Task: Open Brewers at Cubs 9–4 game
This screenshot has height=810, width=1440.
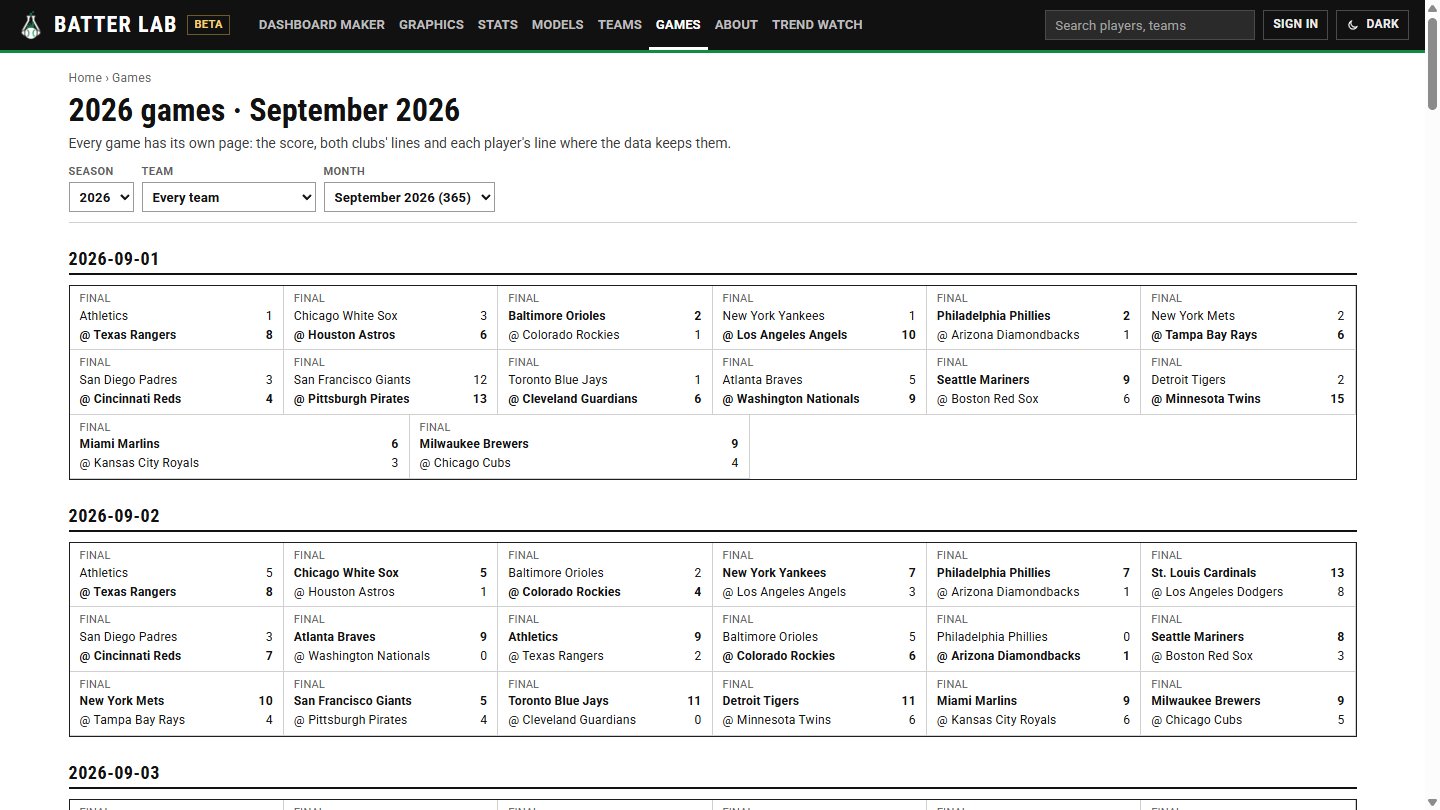Action: coord(580,446)
